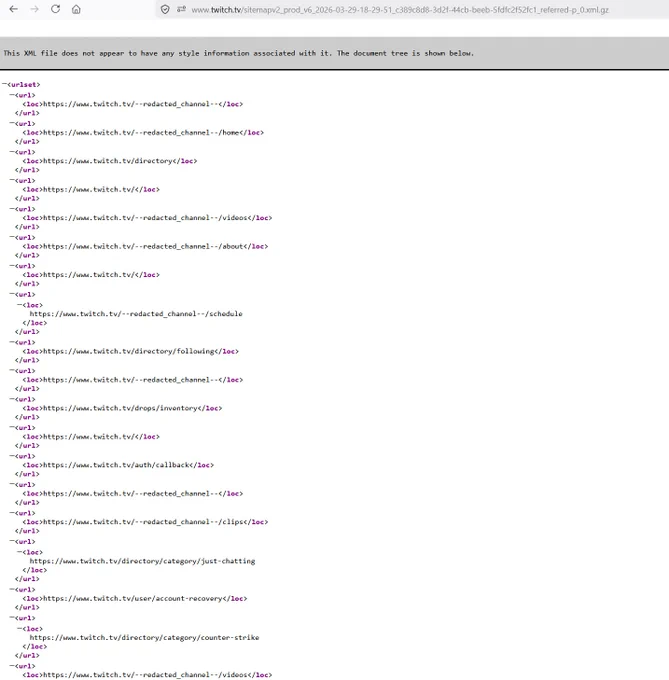Collapse the loc node for just-chatting URL
Viewport: 669px width, 680px height.
click(x=20, y=552)
